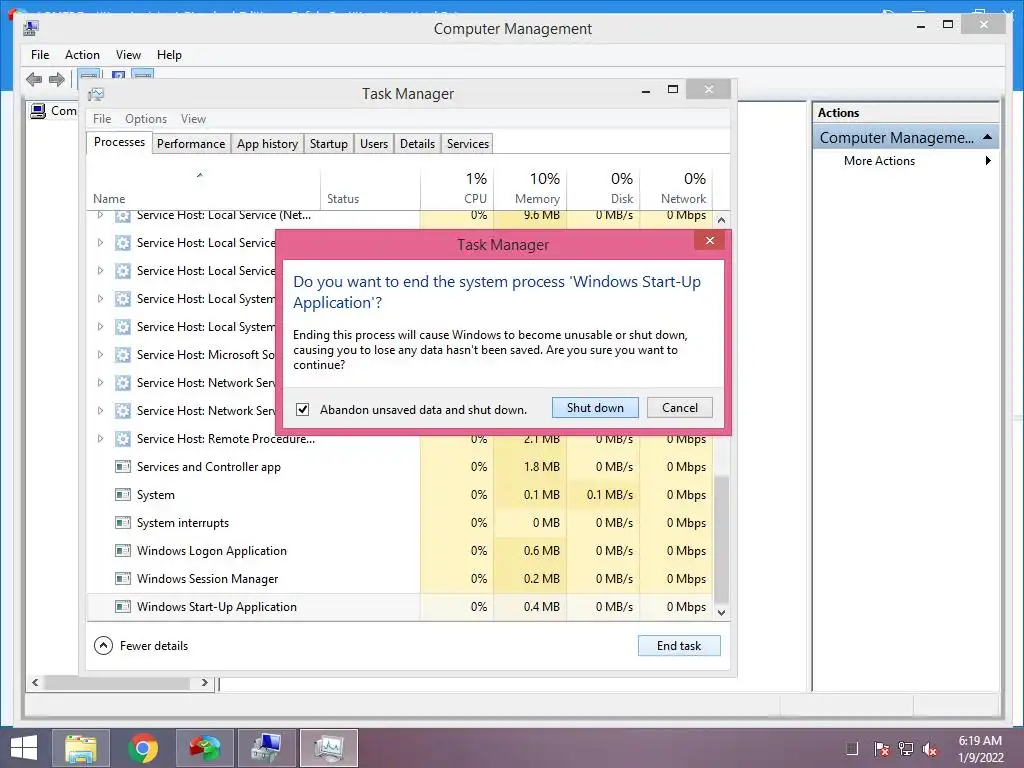Click Windows Logon Application icon

[123, 551]
